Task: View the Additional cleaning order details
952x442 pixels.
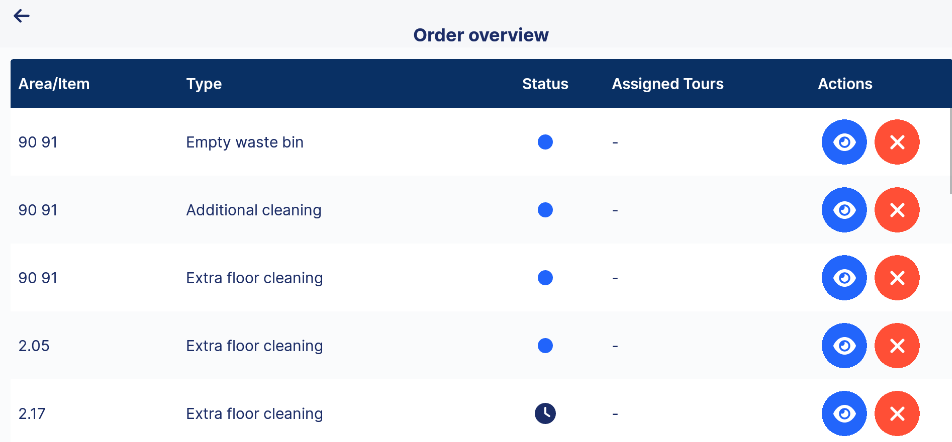Action: click(x=844, y=210)
